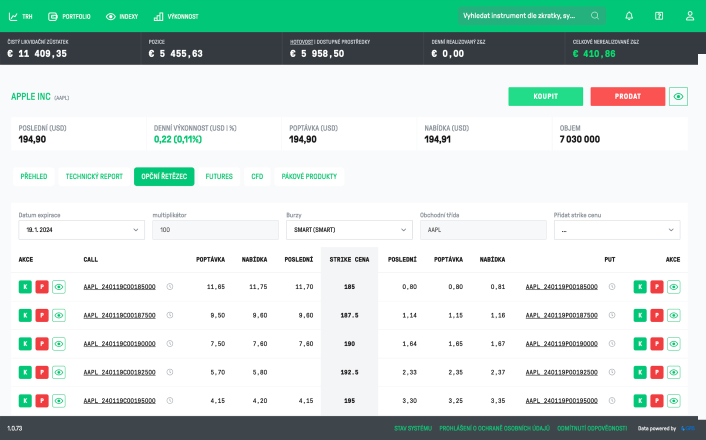Screen dimensions: 706x440
Task: Buy put at strike 185 (K)
Action: coord(640,287)
